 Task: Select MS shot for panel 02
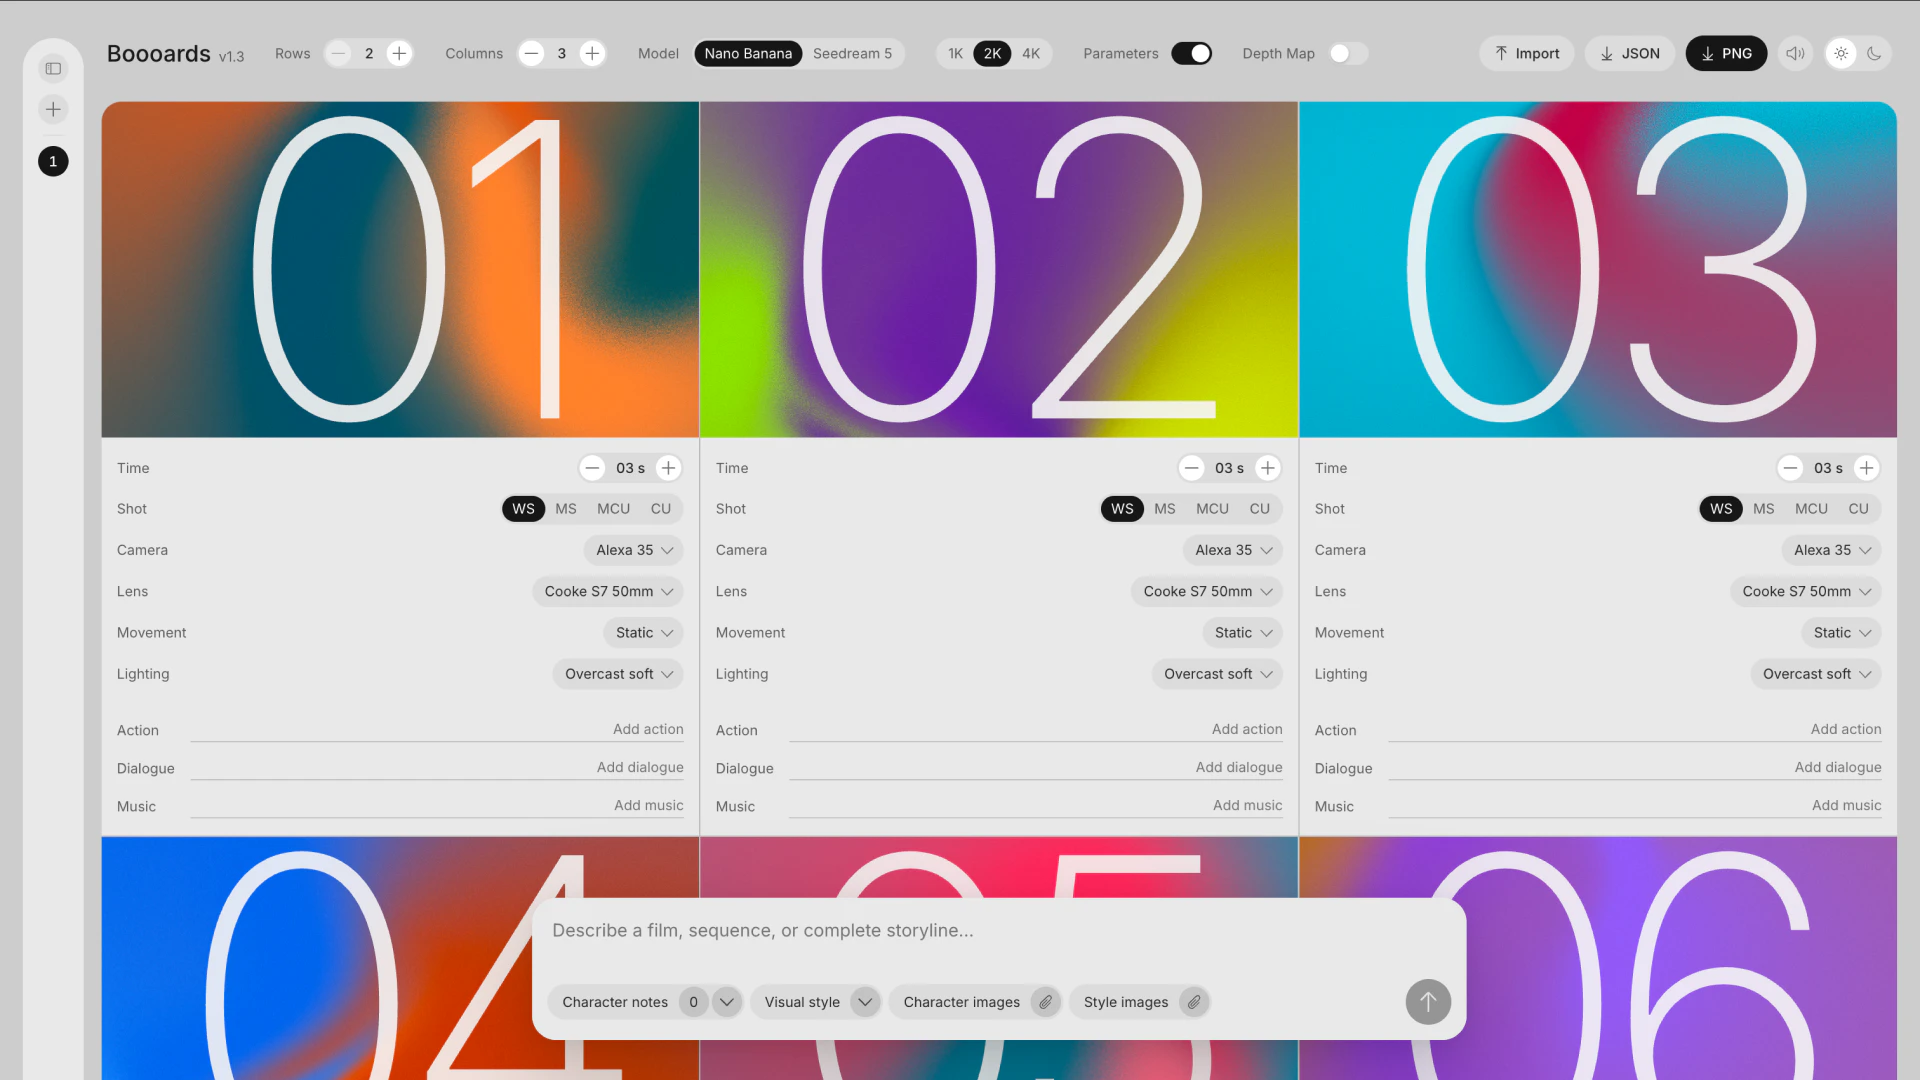pyautogui.click(x=1165, y=509)
